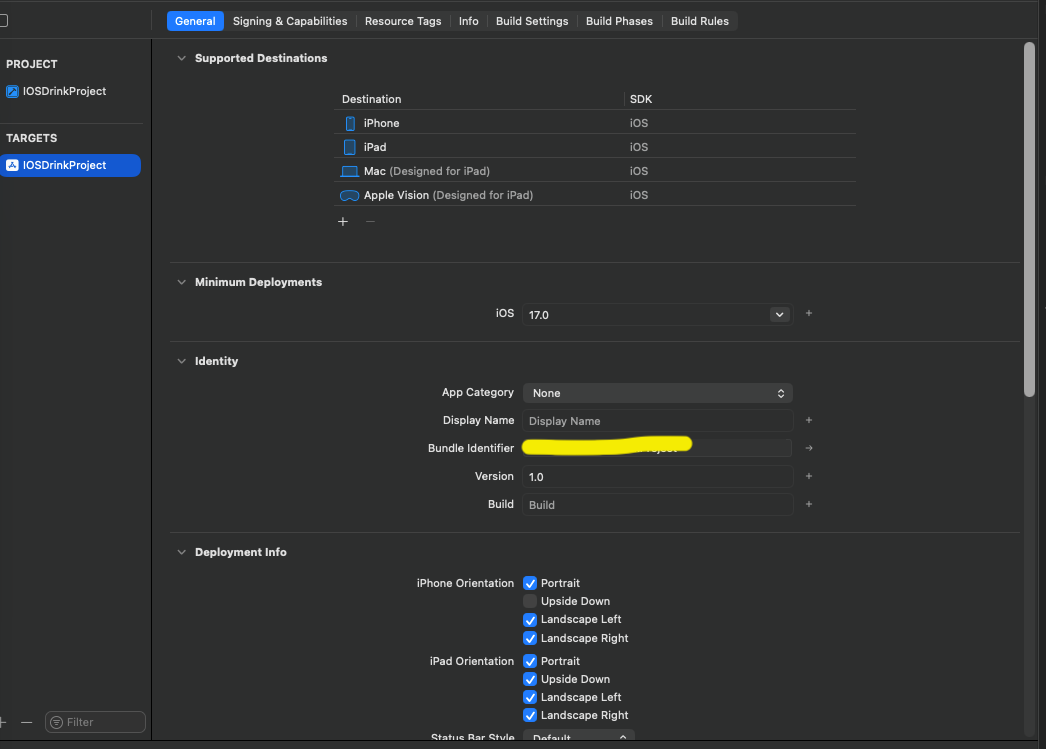Click arrow icon beside Bundle Identifier field

(809, 448)
